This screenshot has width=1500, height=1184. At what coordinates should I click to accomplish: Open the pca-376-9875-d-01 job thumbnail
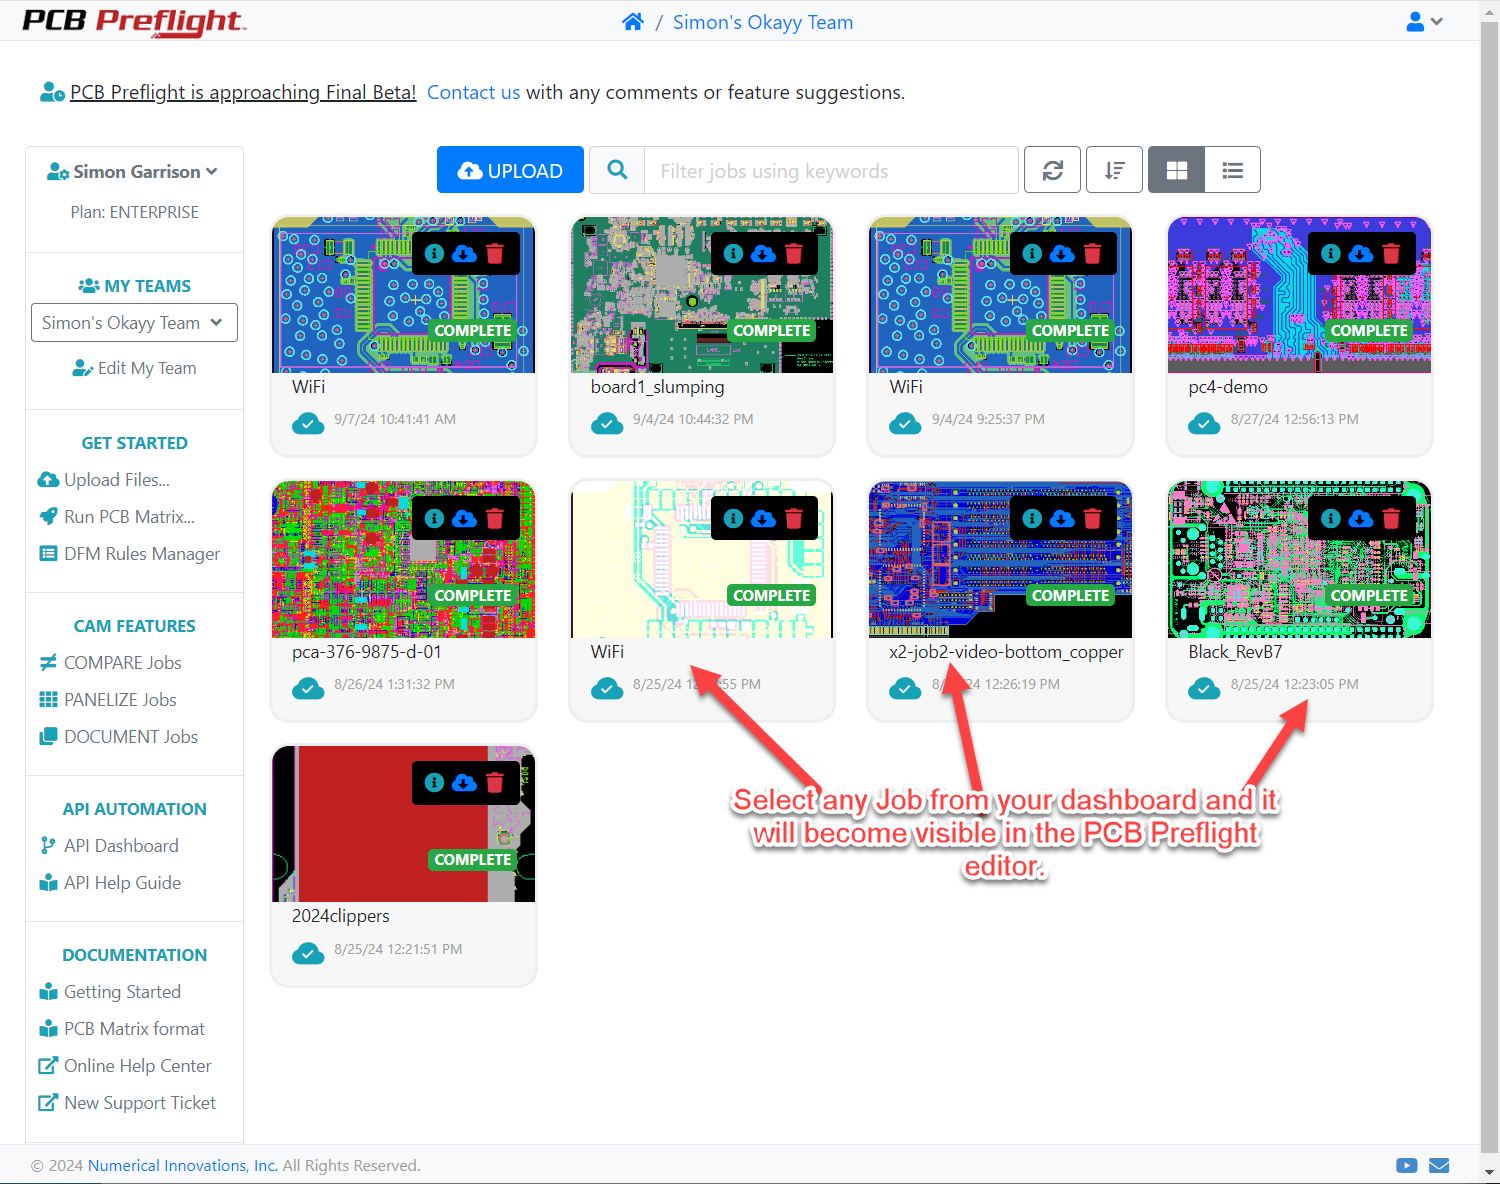click(404, 560)
